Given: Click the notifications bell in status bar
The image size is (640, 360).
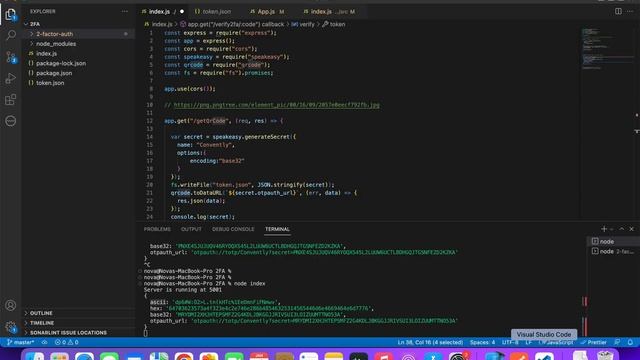Looking at the screenshot, I should 630,342.
